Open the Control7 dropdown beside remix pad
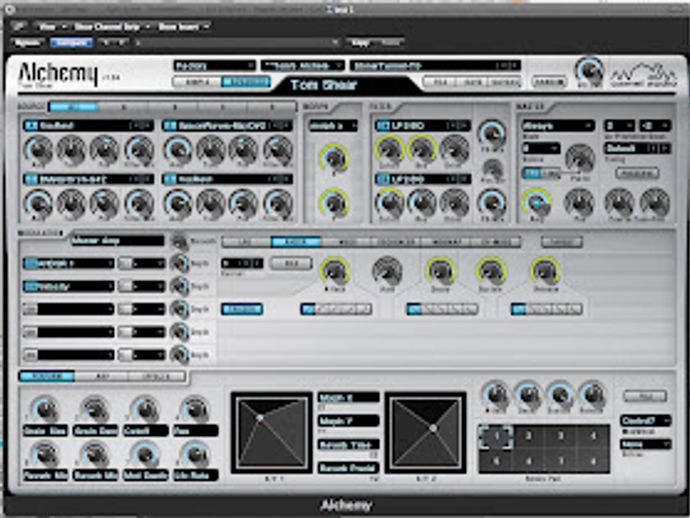Image resolution: width=690 pixels, height=518 pixels. click(x=646, y=421)
